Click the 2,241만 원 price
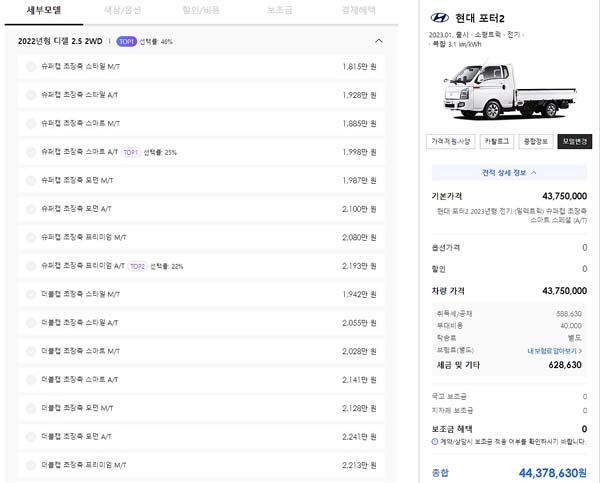Image resolution: width=600 pixels, height=483 pixels. [359, 437]
